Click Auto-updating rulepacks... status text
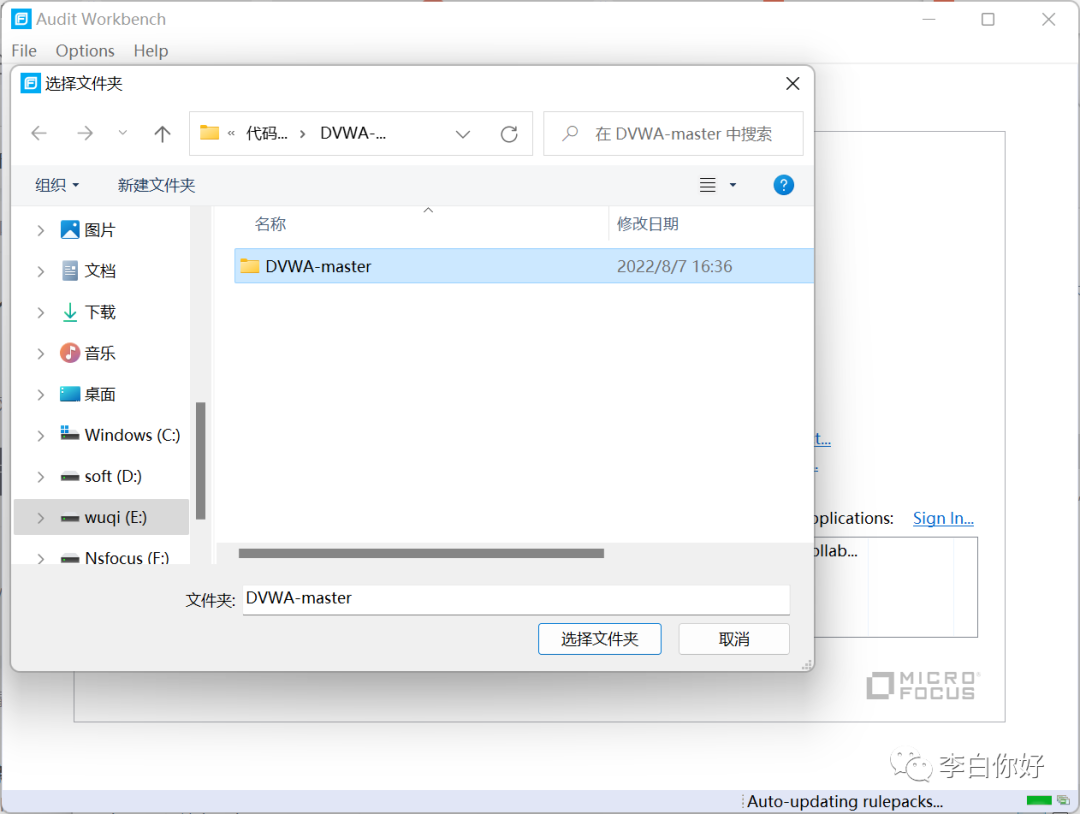This screenshot has width=1080, height=814. (x=844, y=801)
